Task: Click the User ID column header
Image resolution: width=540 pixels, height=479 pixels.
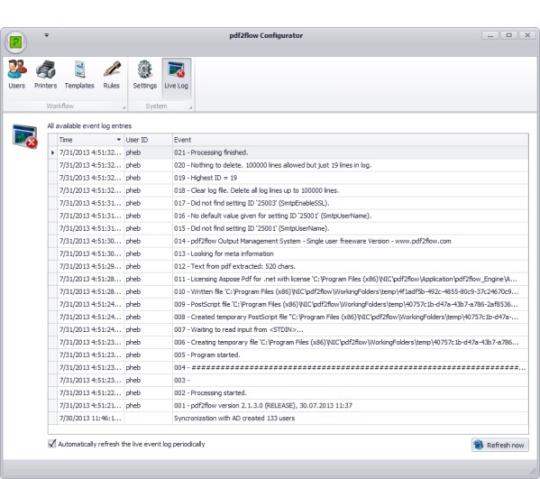Action: pos(148,140)
